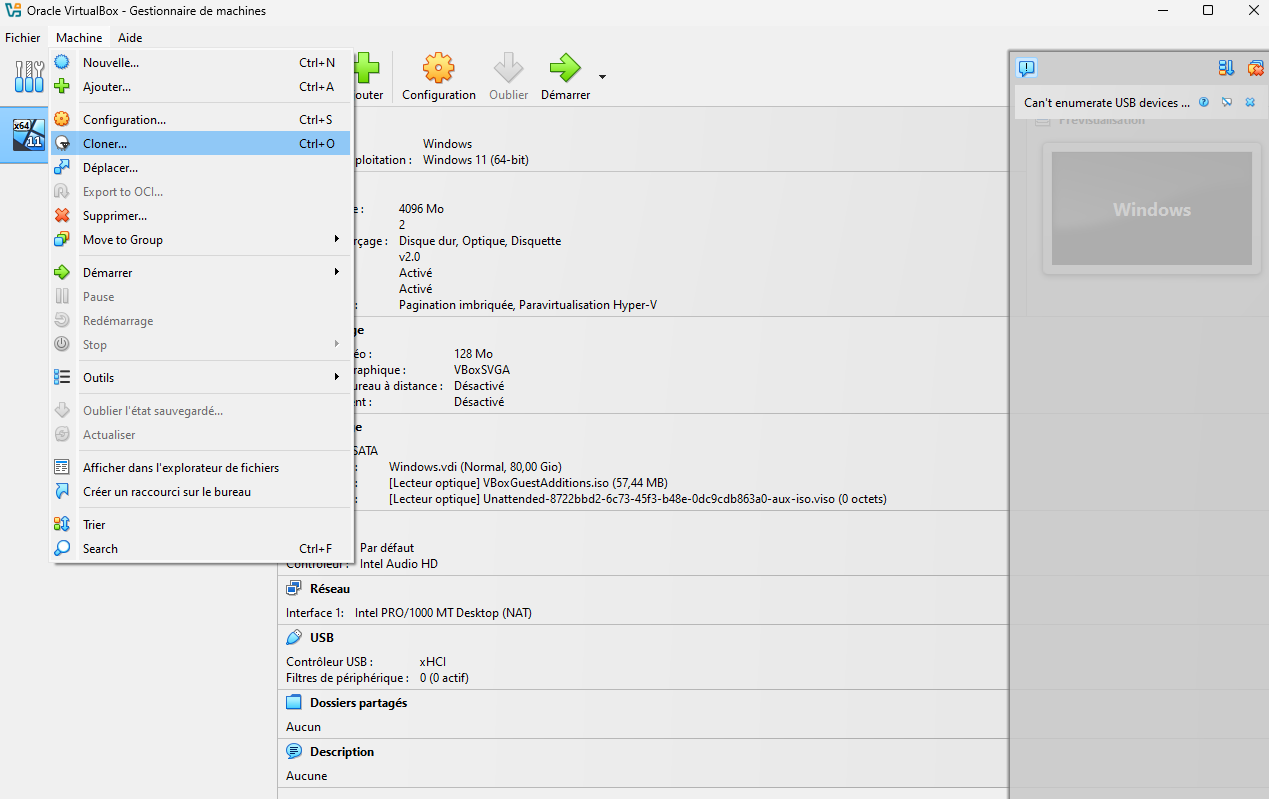1269x799 pixels.
Task: Select Trier in the Machine menu
Action: (201, 524)
